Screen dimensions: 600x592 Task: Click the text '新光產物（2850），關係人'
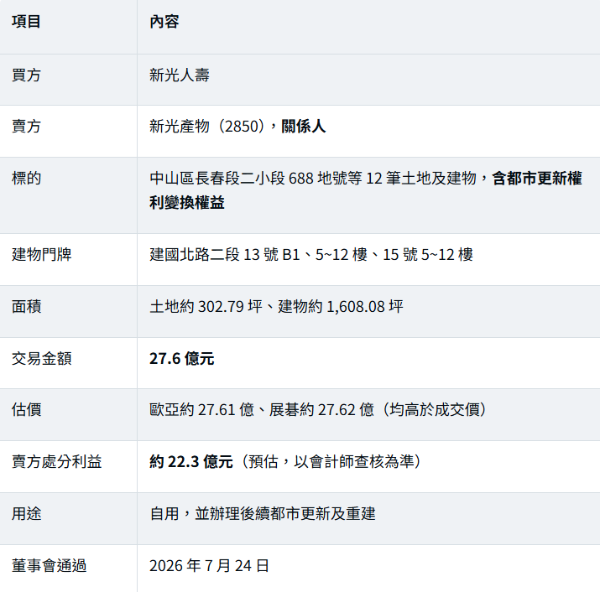[237, 126]
